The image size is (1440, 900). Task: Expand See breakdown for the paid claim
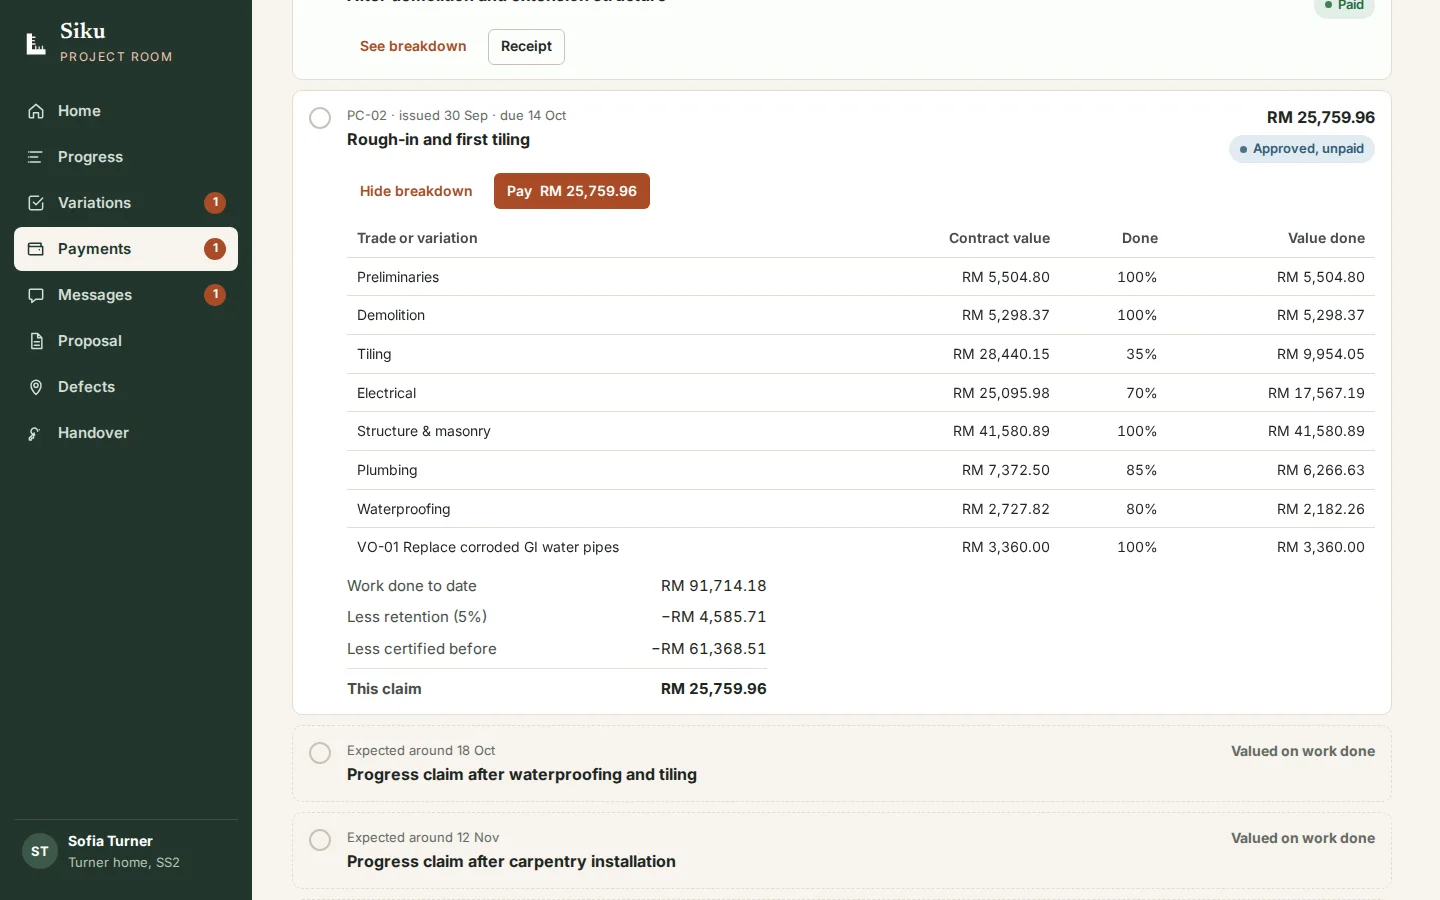(413, 46)
